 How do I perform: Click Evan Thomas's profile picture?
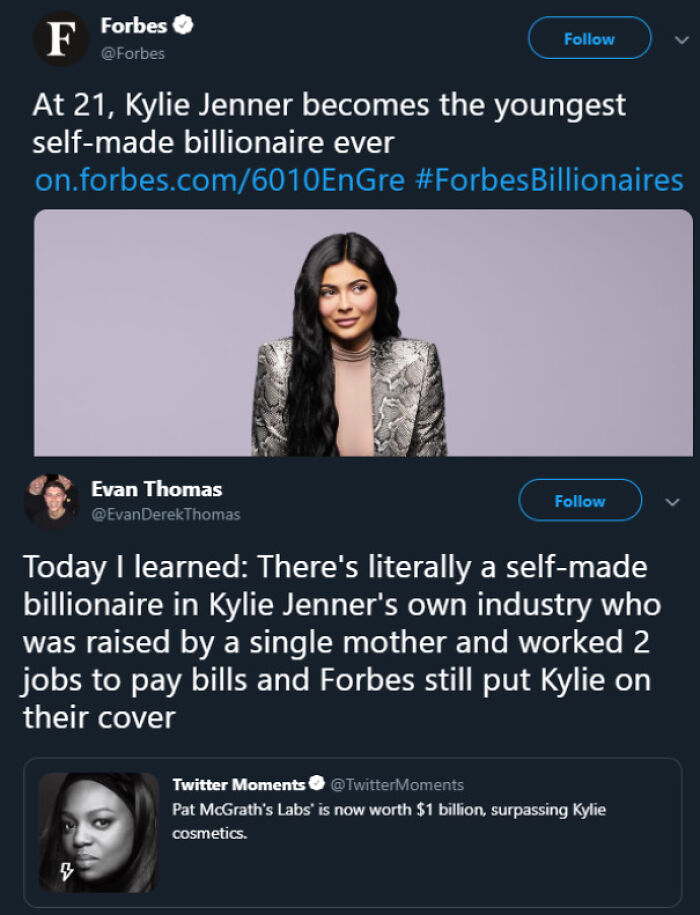click(51, 500)
